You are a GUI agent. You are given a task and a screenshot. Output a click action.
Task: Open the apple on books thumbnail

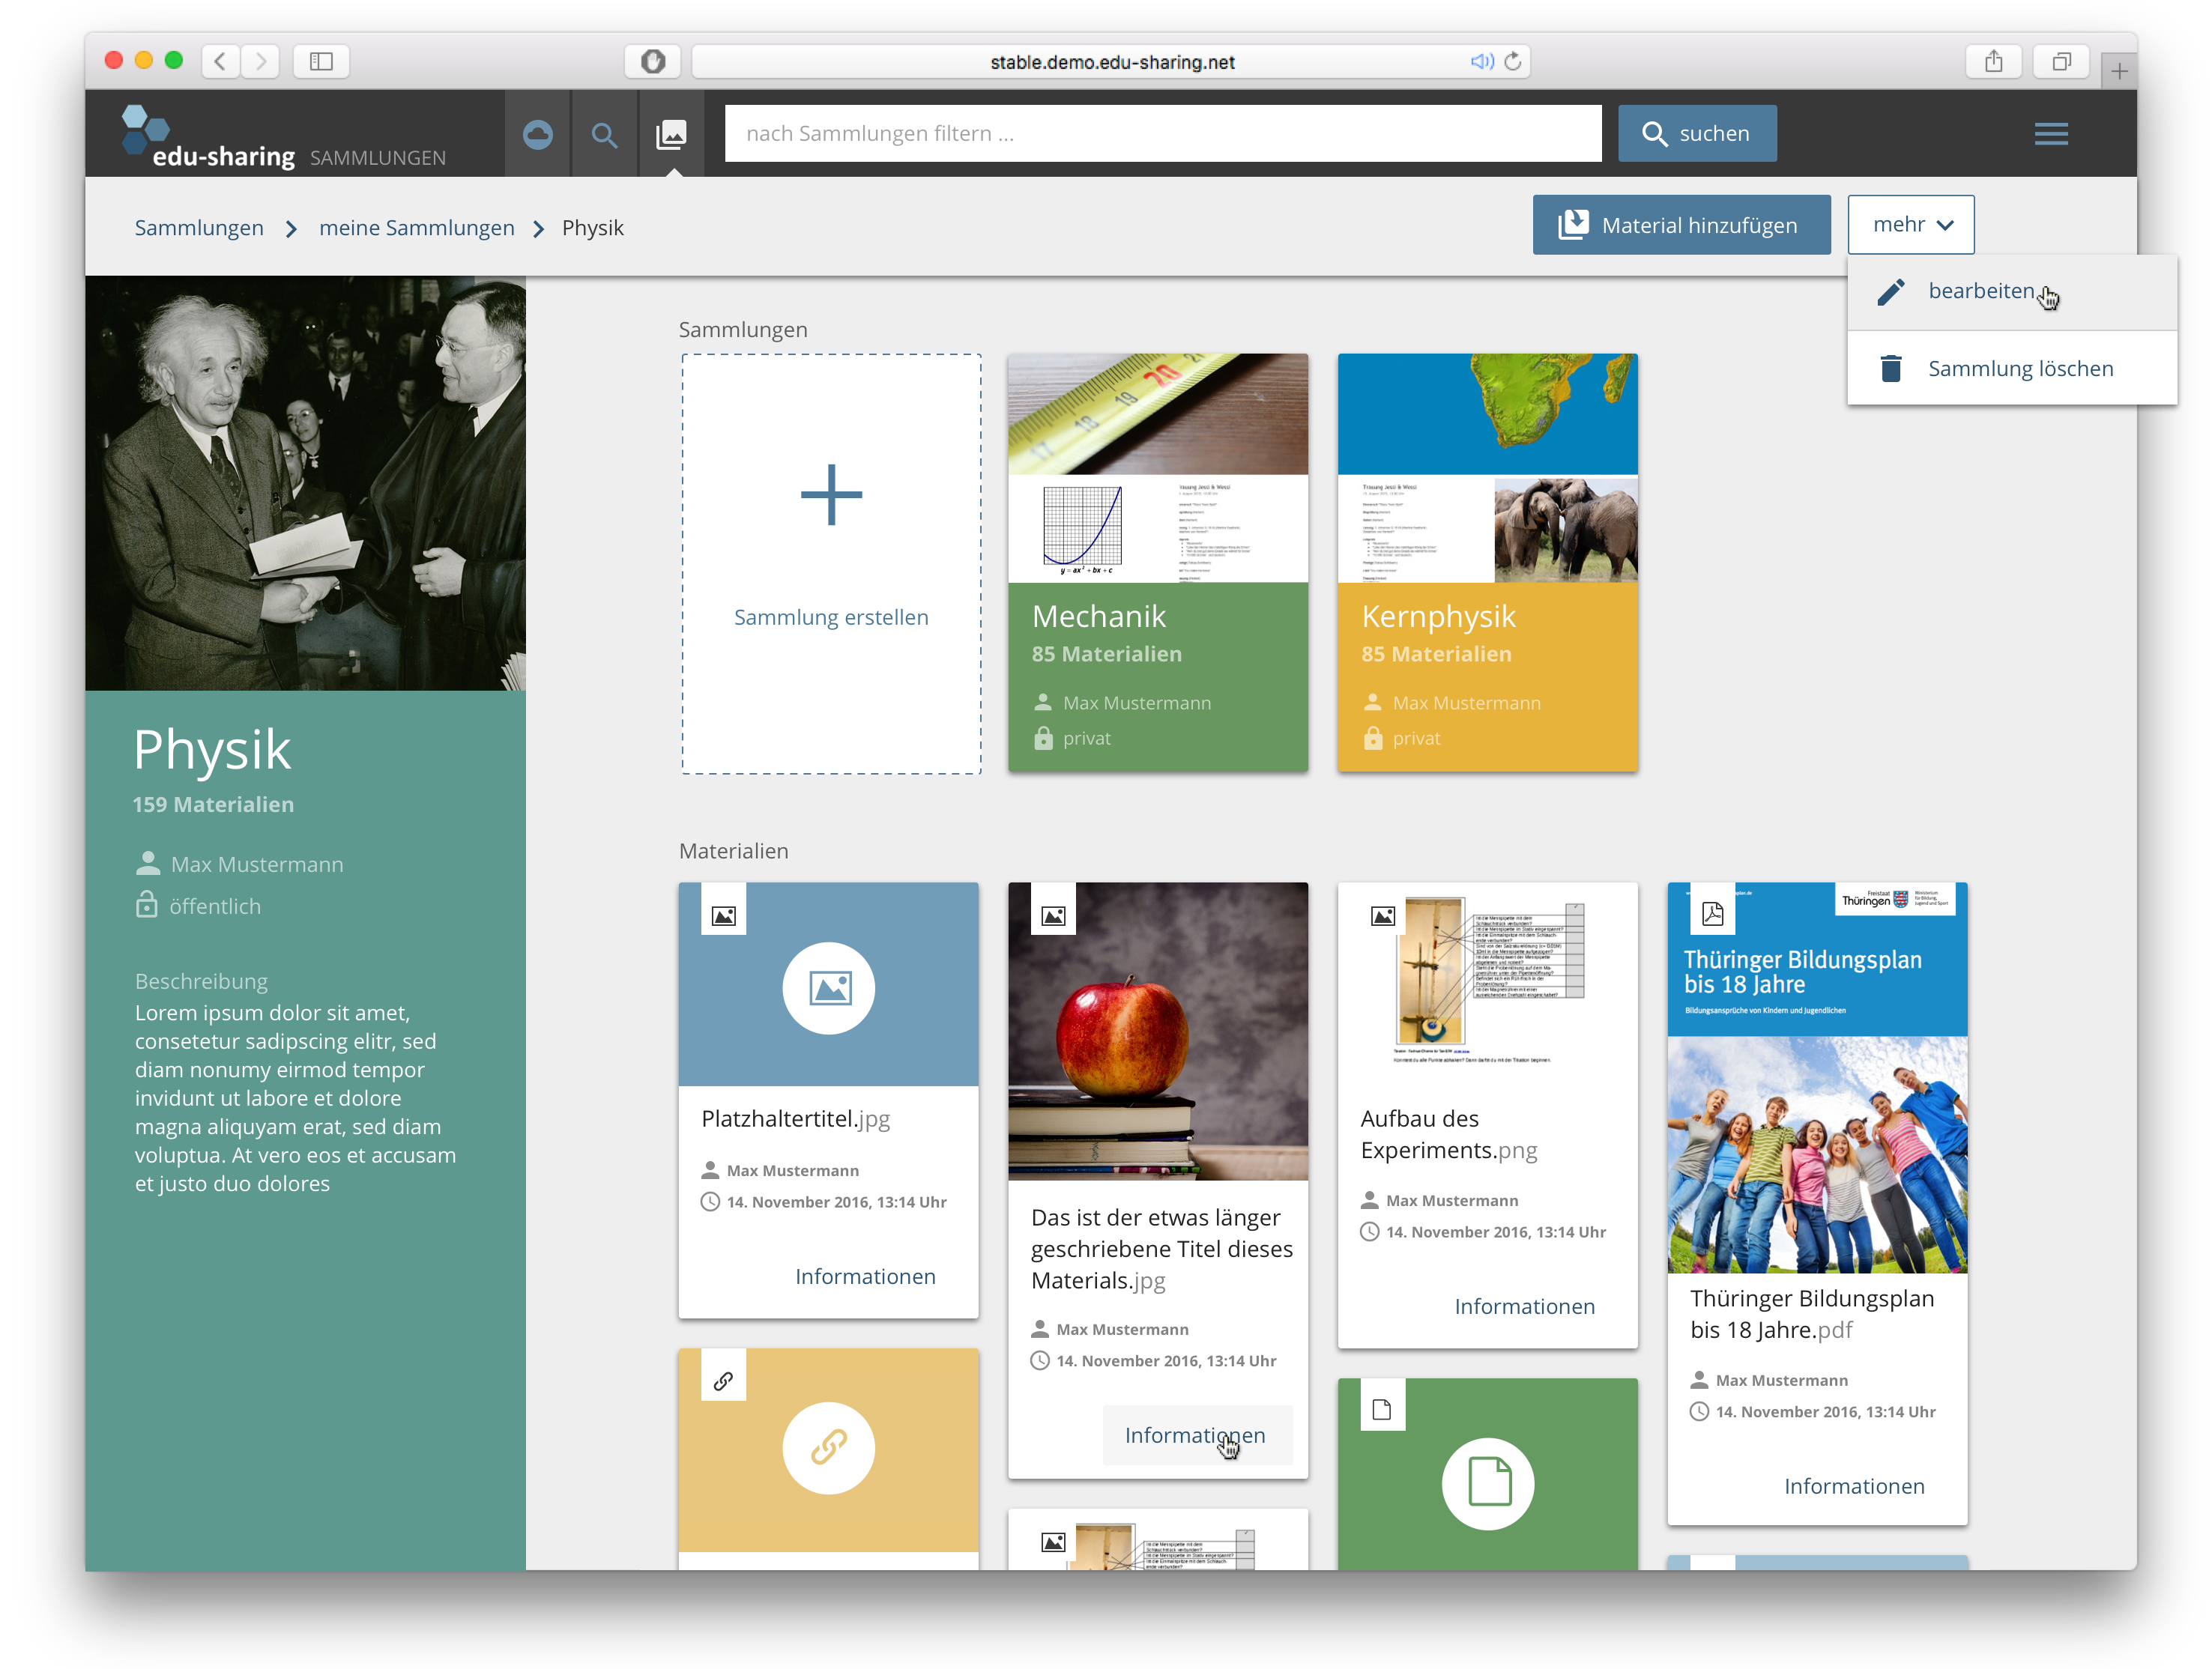[x=1158, y=1031]
